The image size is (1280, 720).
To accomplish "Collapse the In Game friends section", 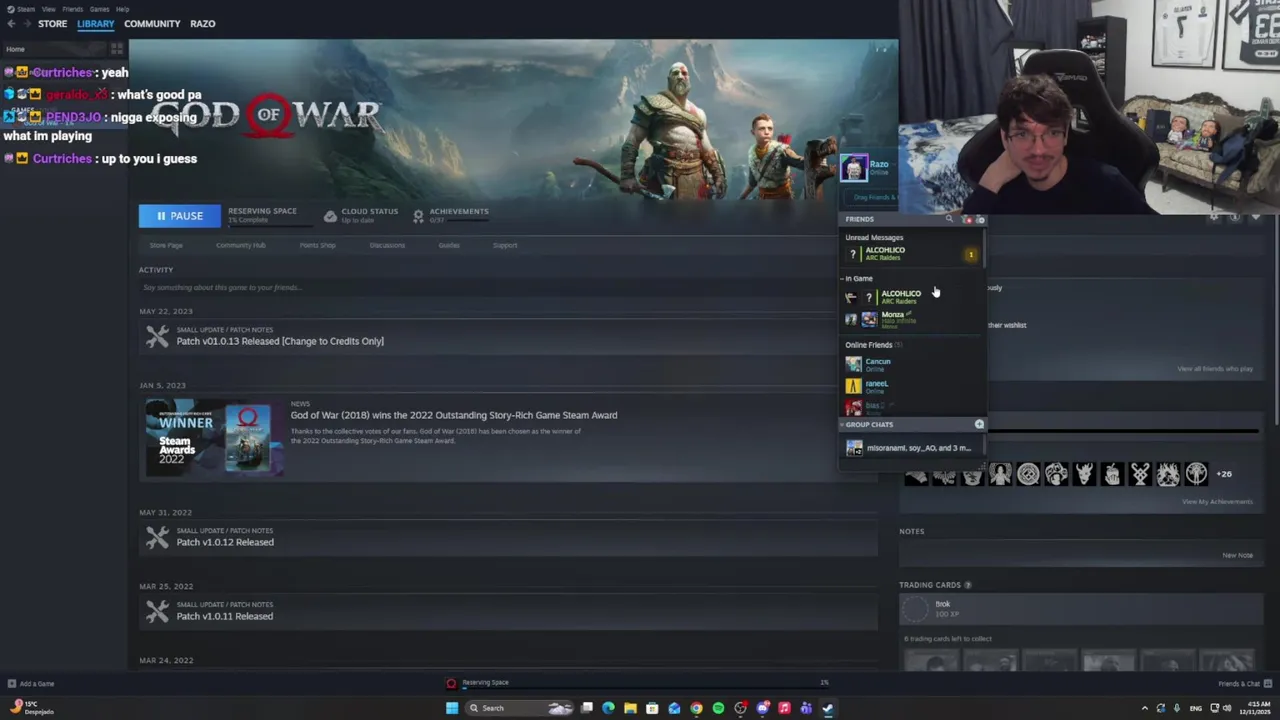I will 858,279.
